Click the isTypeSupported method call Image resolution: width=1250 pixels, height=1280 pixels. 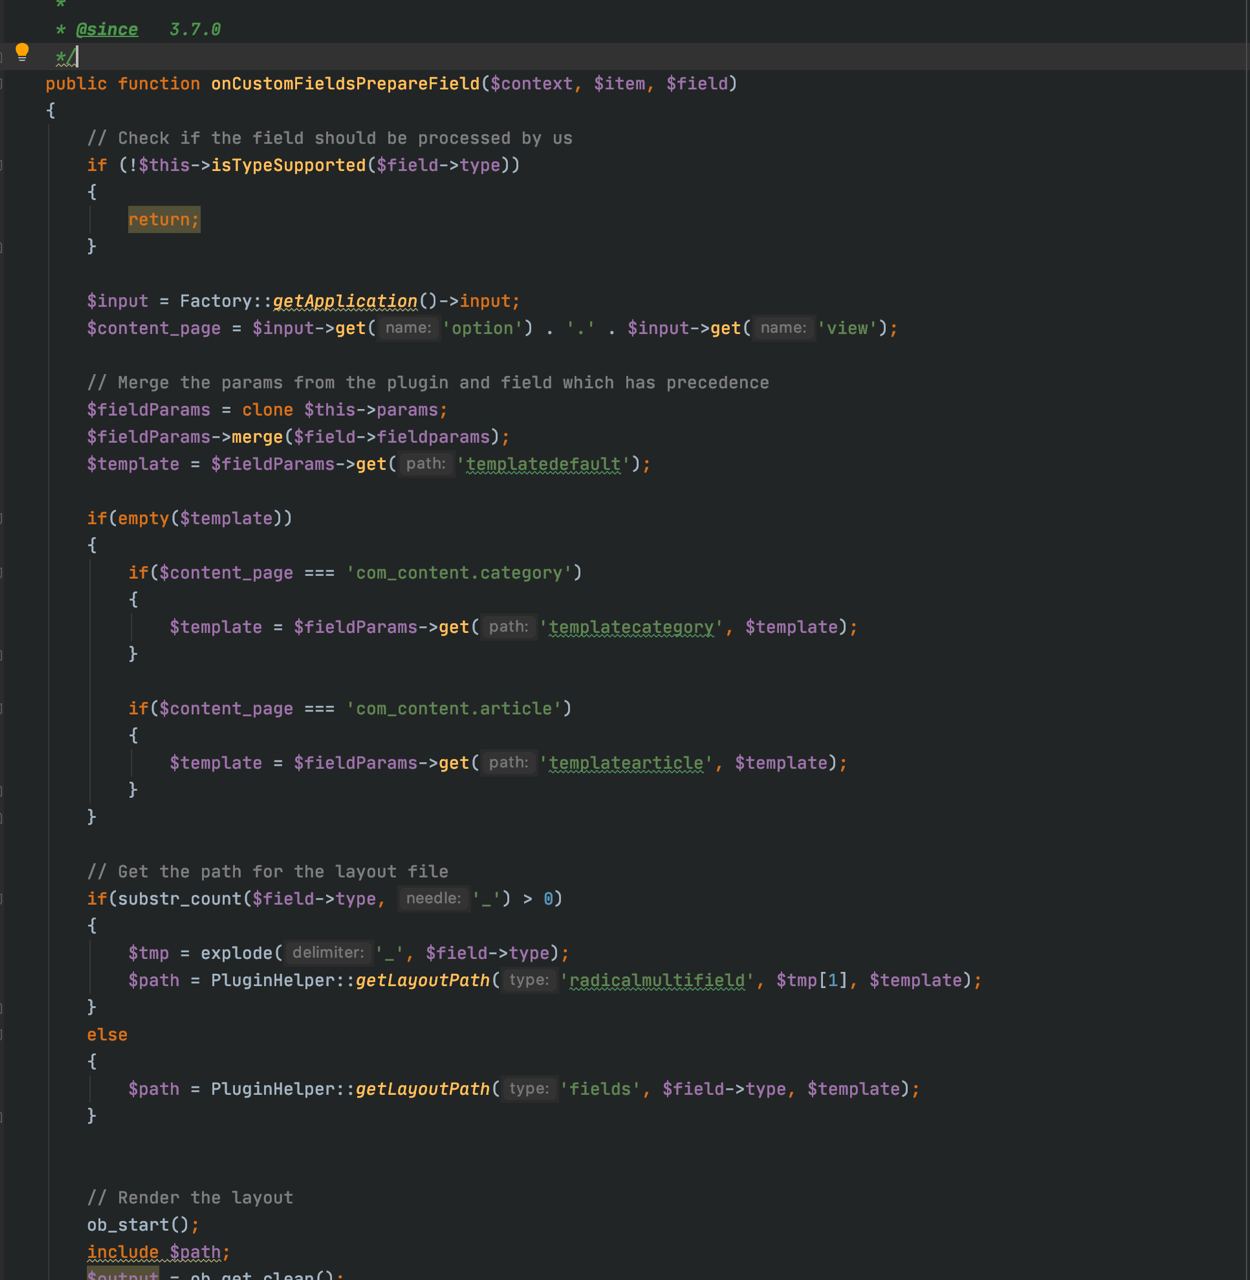pos(288,165)
